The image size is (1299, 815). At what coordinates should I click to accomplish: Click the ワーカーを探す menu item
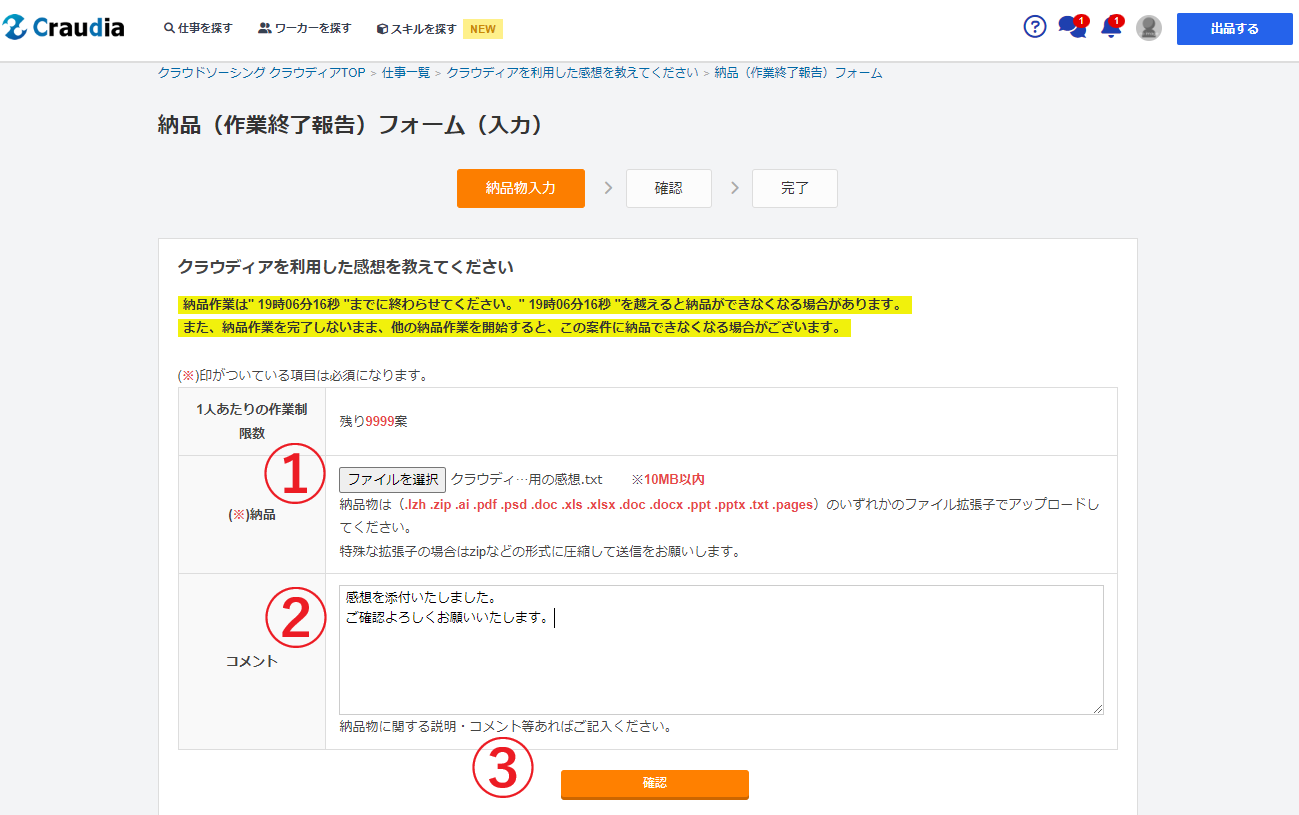305,29
